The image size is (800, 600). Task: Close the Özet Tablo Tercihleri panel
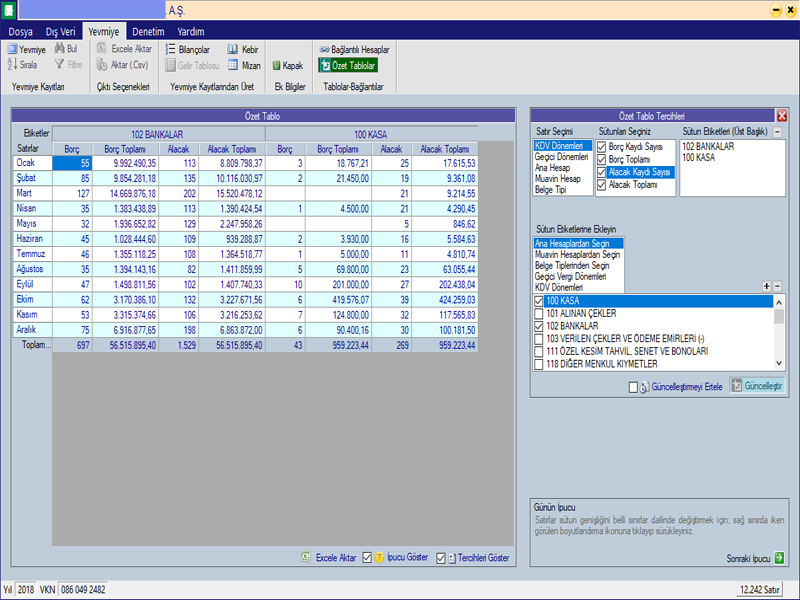pyautogui.click(x=782, y=115)
